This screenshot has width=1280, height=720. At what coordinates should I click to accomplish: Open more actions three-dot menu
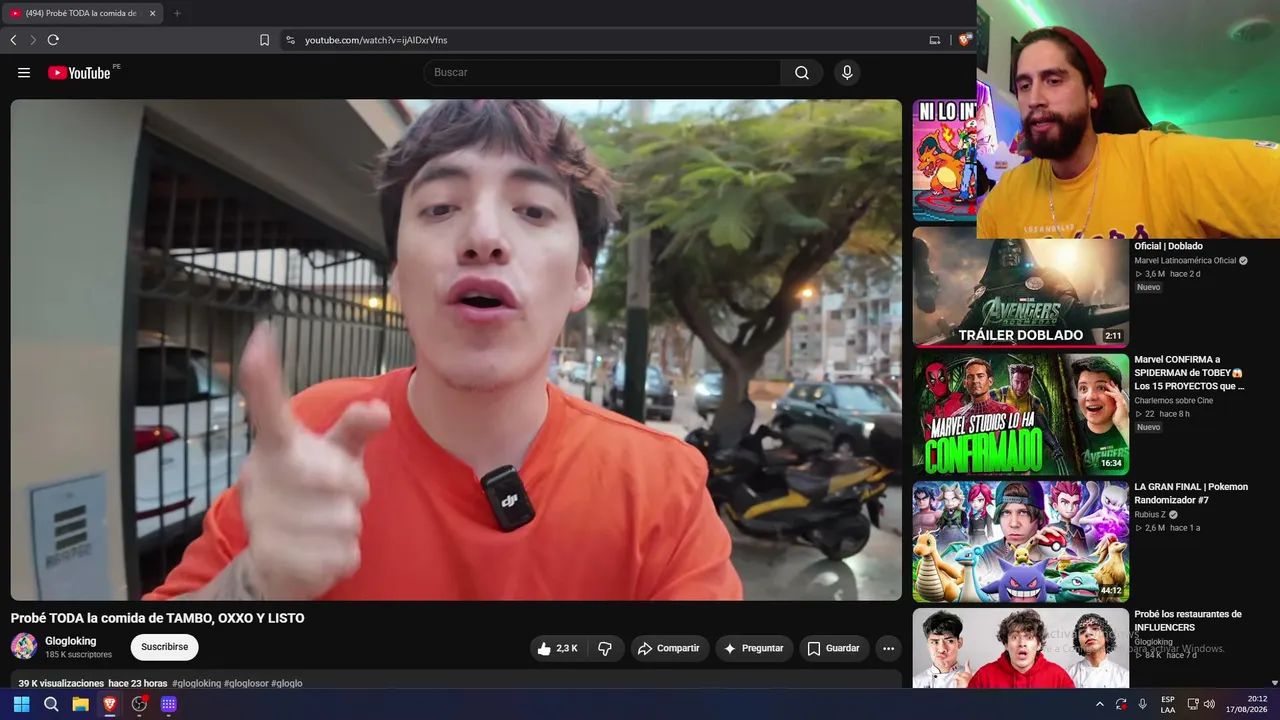(x=888, y=648)
